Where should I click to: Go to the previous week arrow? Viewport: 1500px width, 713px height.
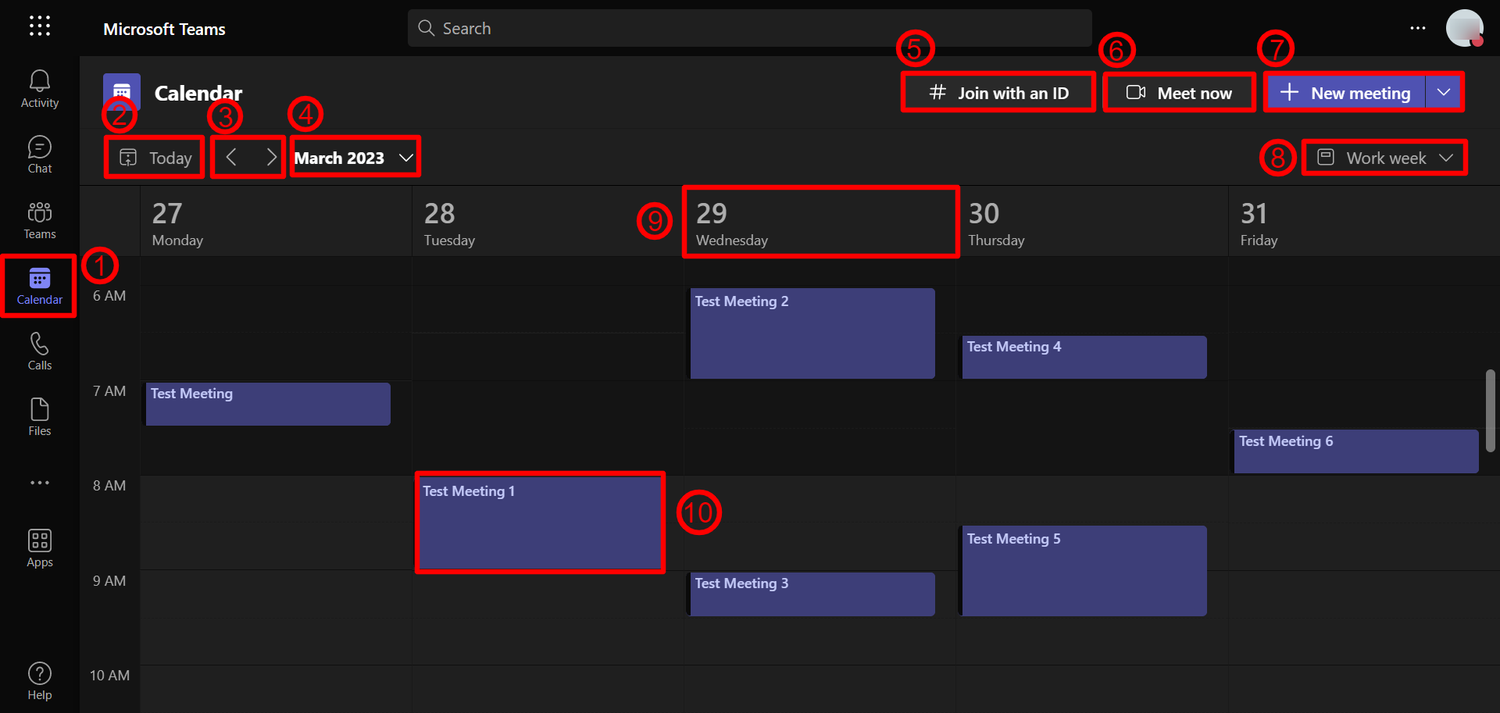[x=231, y=158]
